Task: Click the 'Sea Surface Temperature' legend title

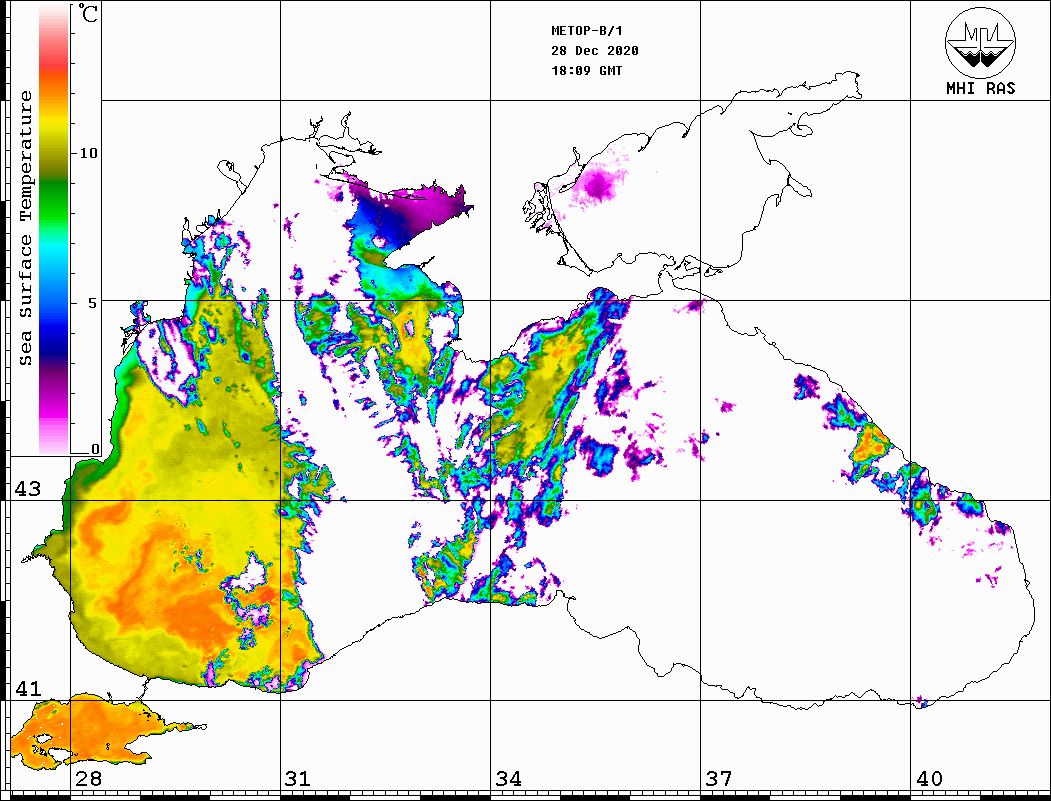Action: coord(25,228)
